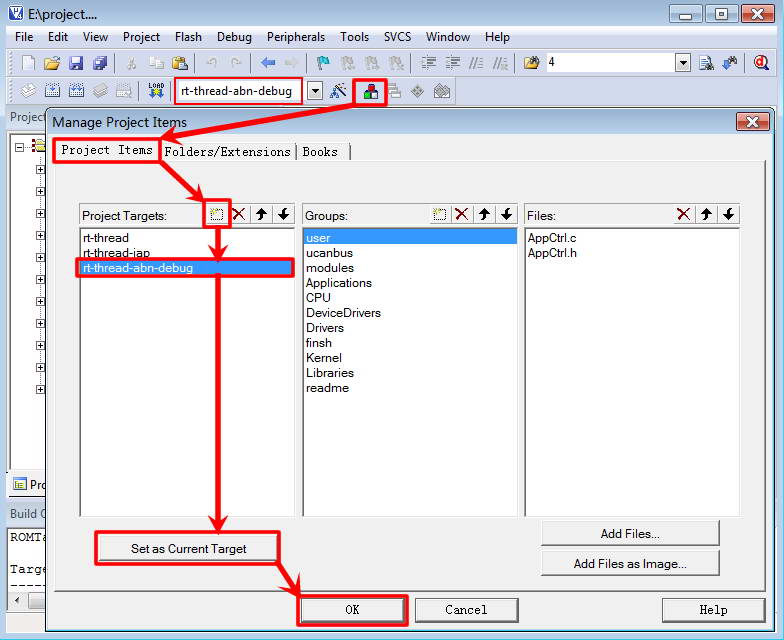Expand the top project tree node
The image size is (784, 640).
coord(20,146)
